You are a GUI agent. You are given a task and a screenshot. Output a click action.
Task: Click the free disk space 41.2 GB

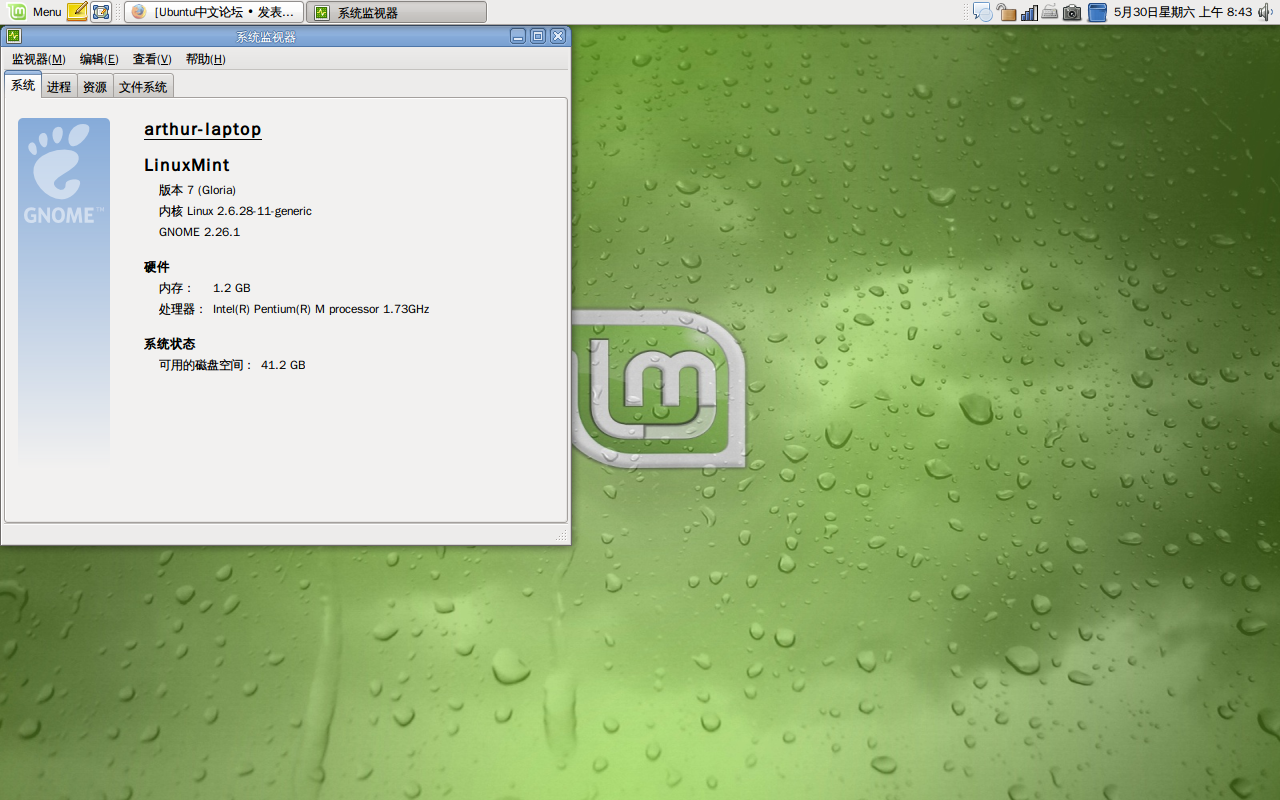click(283, 365)
